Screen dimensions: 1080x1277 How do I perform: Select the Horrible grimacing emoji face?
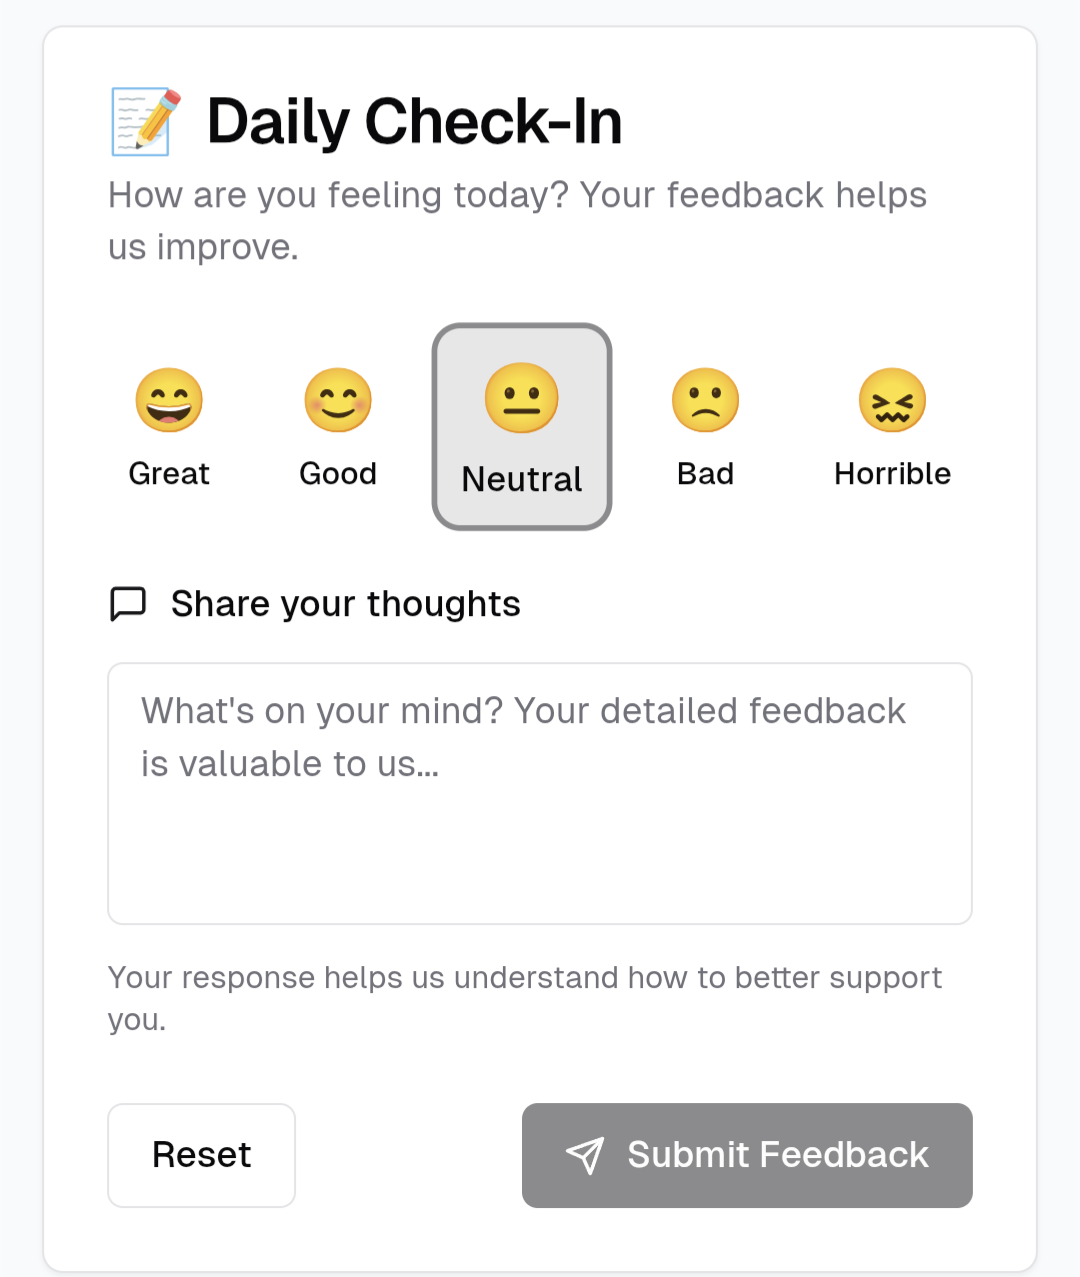coord(892,400)
